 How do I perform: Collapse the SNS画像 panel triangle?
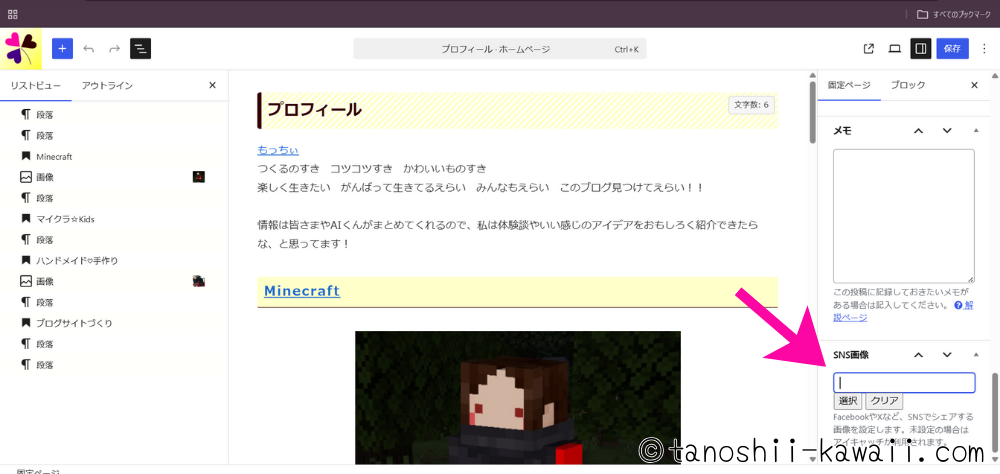pyautogui.click(x=976, y=355)
